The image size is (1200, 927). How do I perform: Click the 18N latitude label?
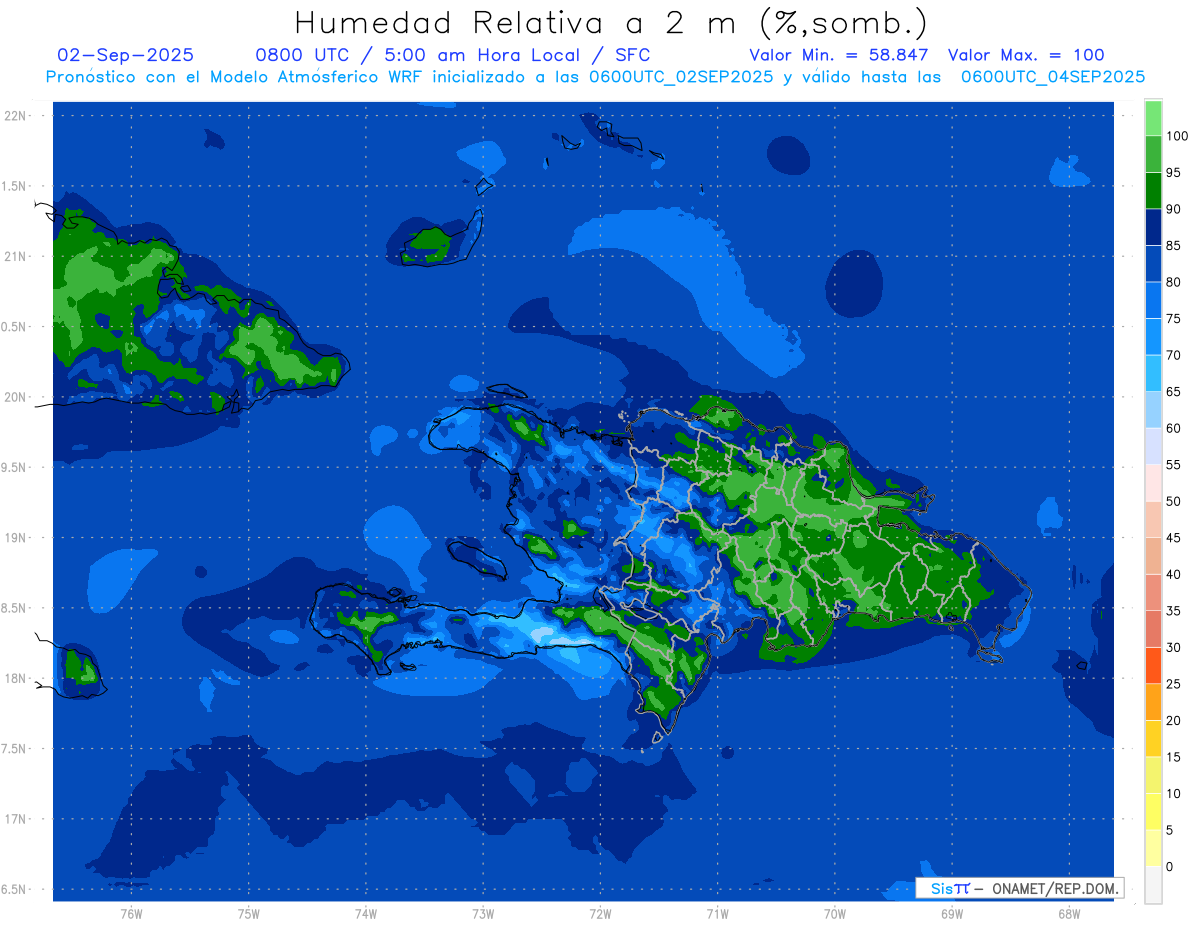pos(16,678)
